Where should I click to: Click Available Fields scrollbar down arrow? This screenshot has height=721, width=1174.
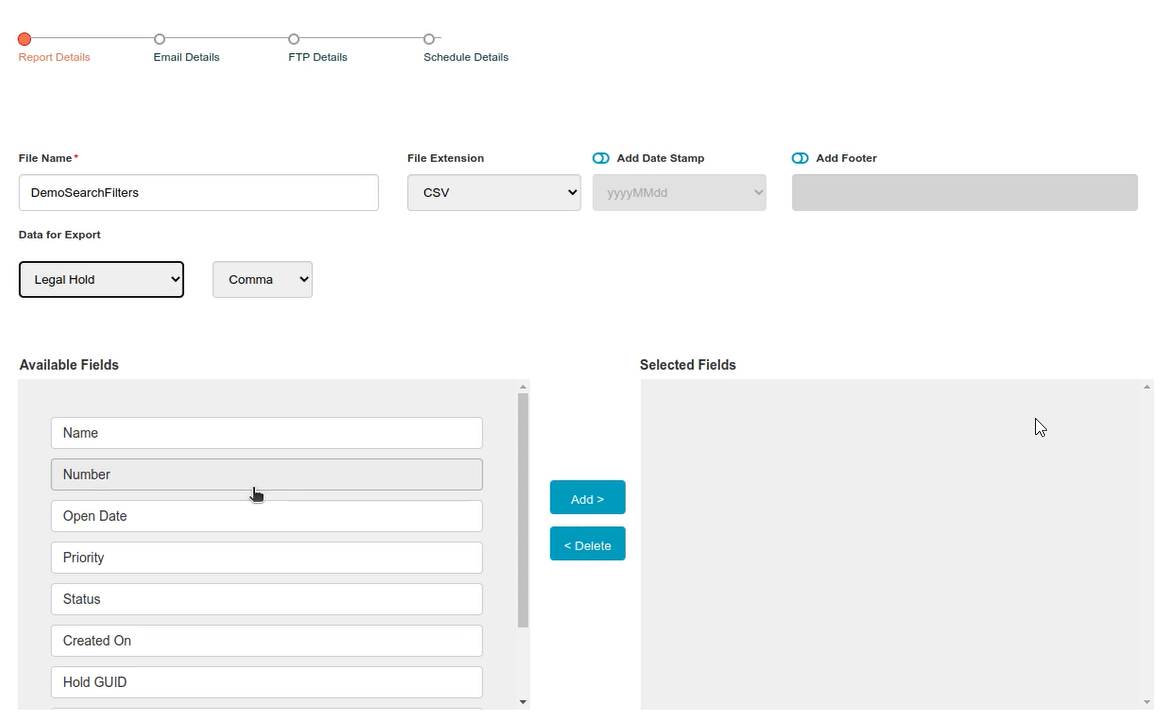coord(523,702)
